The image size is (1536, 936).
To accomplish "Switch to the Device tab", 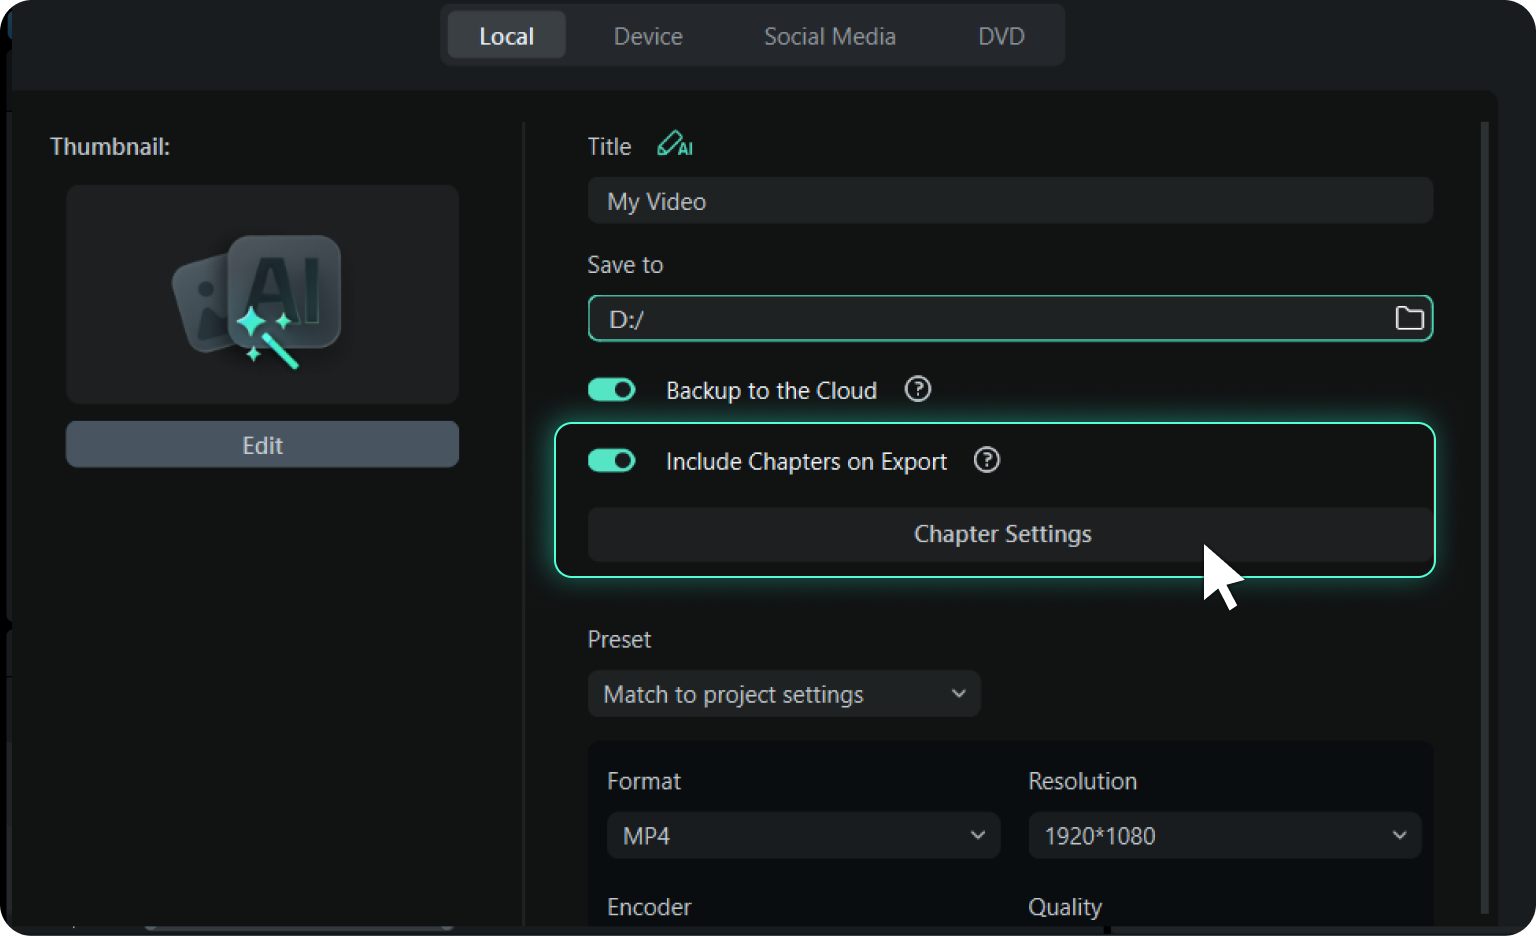I will (648, 36).
